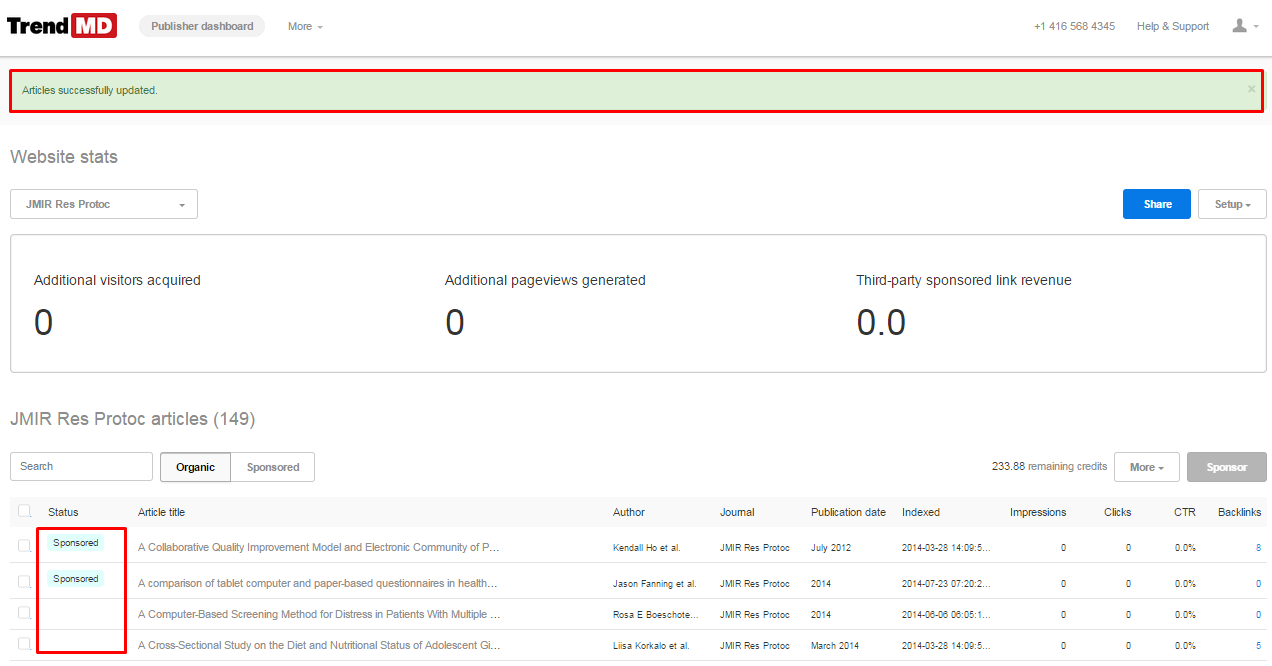Expand the JMIR Res Protoc website dropdown

(104, 204)
